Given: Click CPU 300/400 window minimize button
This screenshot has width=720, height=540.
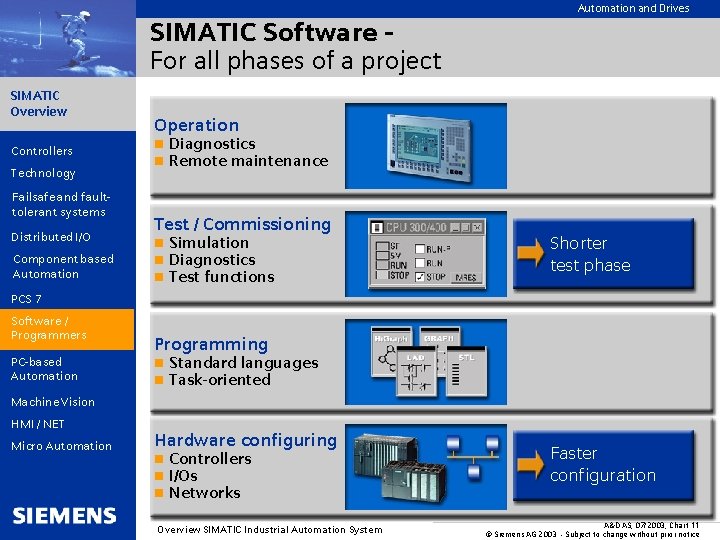Looking at the screenshot, I should (455, 227).
